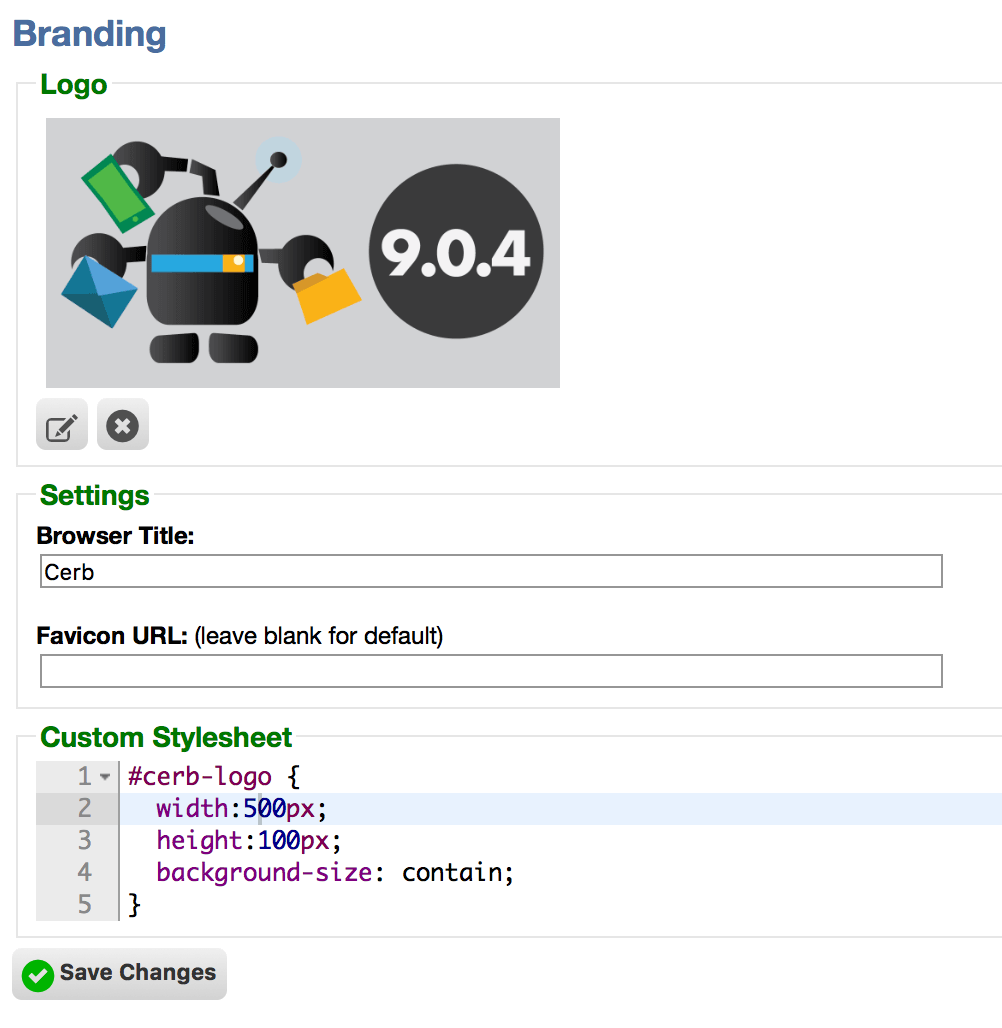Select line number 3 in the gutter
The image size is (1002, 1028).
[x=85, y=840]
